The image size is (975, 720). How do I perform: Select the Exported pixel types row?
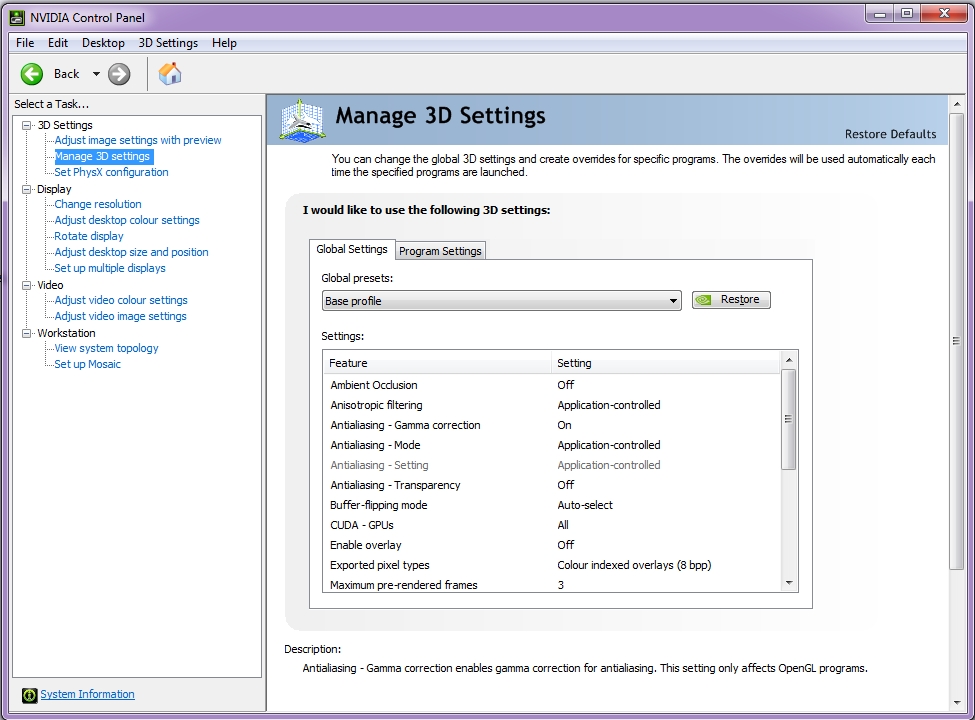tap(552, 565)
